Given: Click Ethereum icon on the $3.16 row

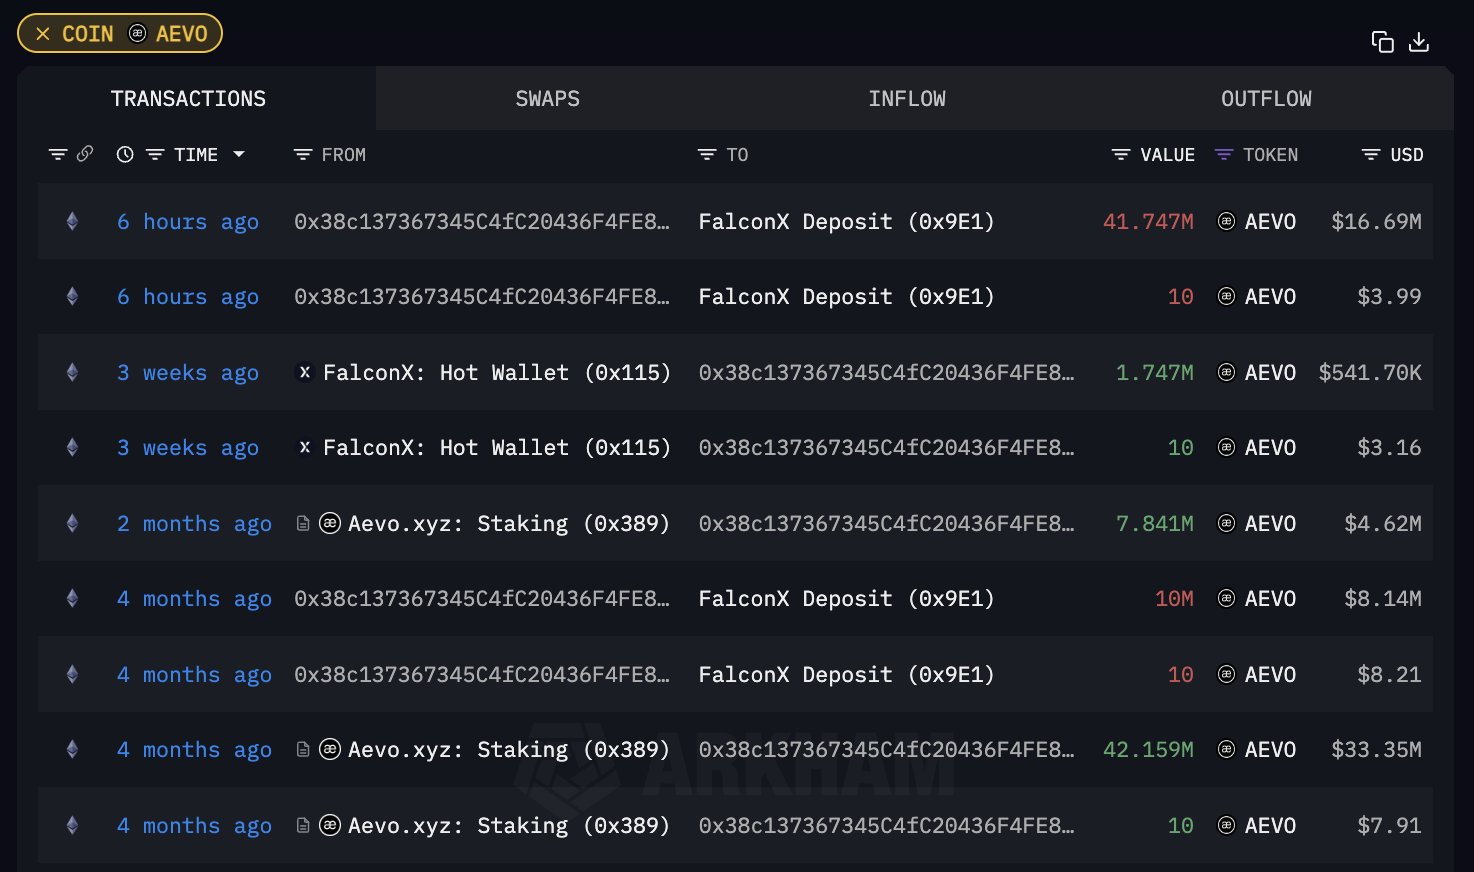Looking at the screenshot, I should coord(72,447).
